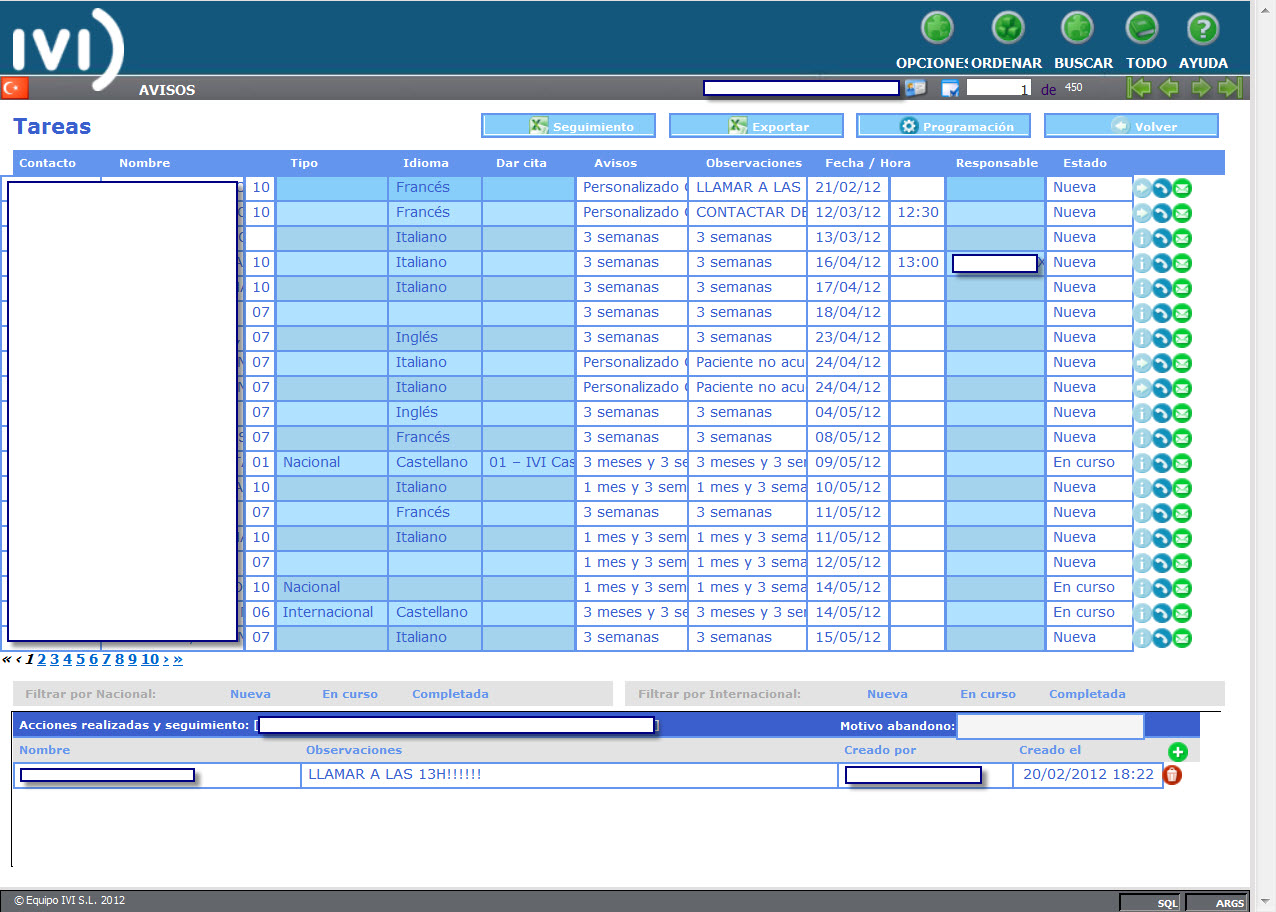
Task: Open the OPCIONES puzzle icon
Action: coord(937,28)
